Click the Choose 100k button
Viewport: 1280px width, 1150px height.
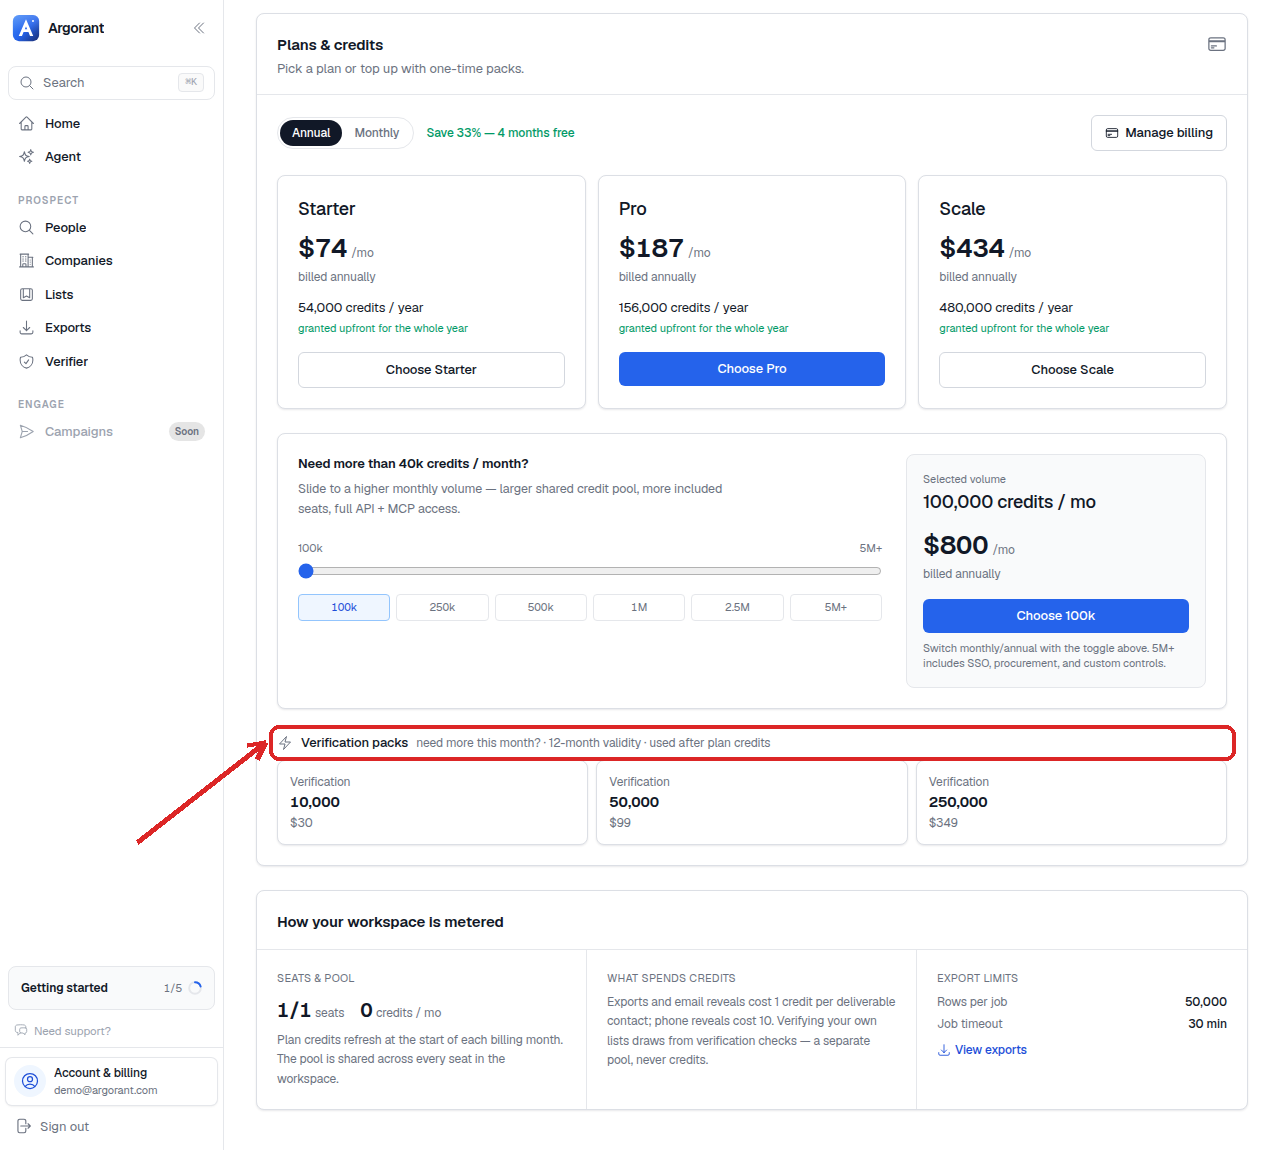click(x=1056, y=616)
